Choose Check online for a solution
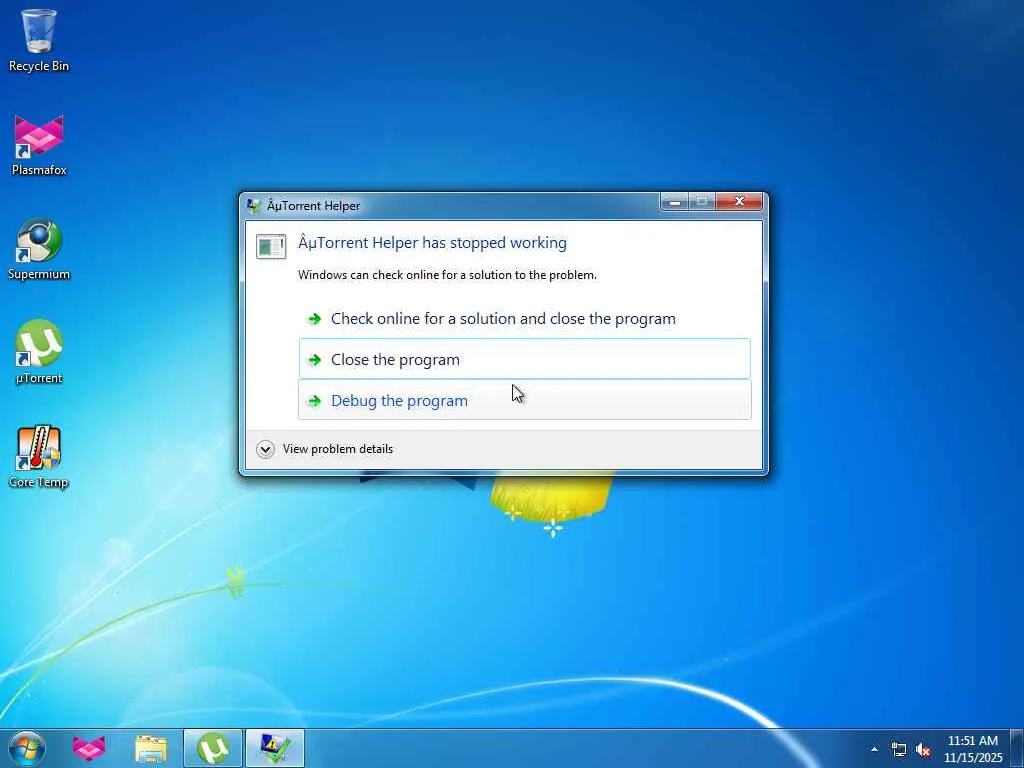The height and width of the screenshot is (768, 1024). 524,319
